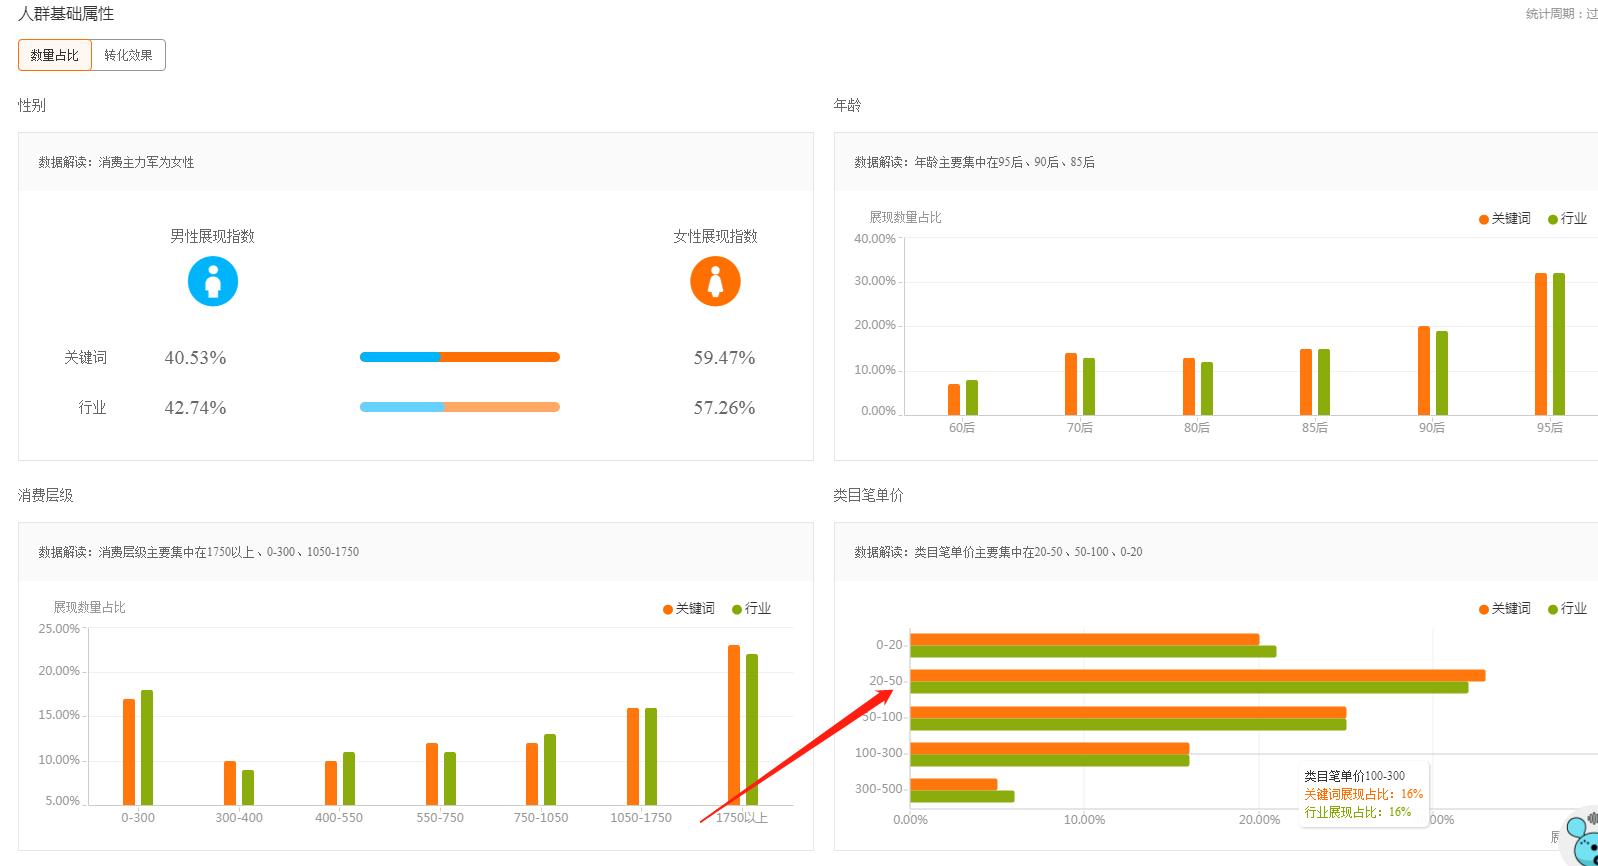Click the orange 20-50 price bar
The height and width of the screenshot is (866, 1598).
pos(1197,676)
